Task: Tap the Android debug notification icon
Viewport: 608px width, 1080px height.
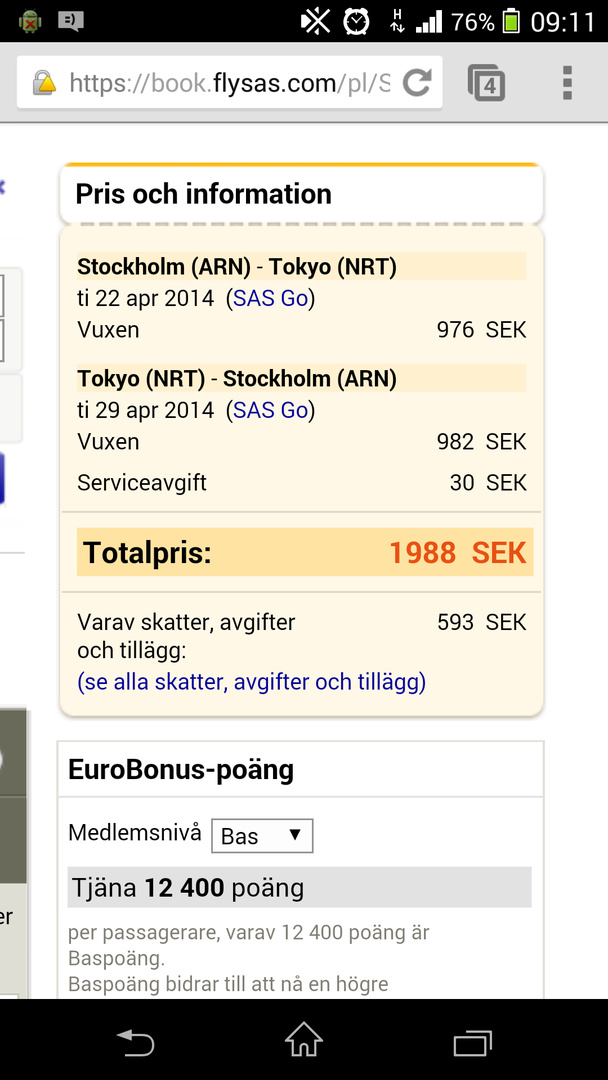Action: pyautogui.click(x=31, y=21)
